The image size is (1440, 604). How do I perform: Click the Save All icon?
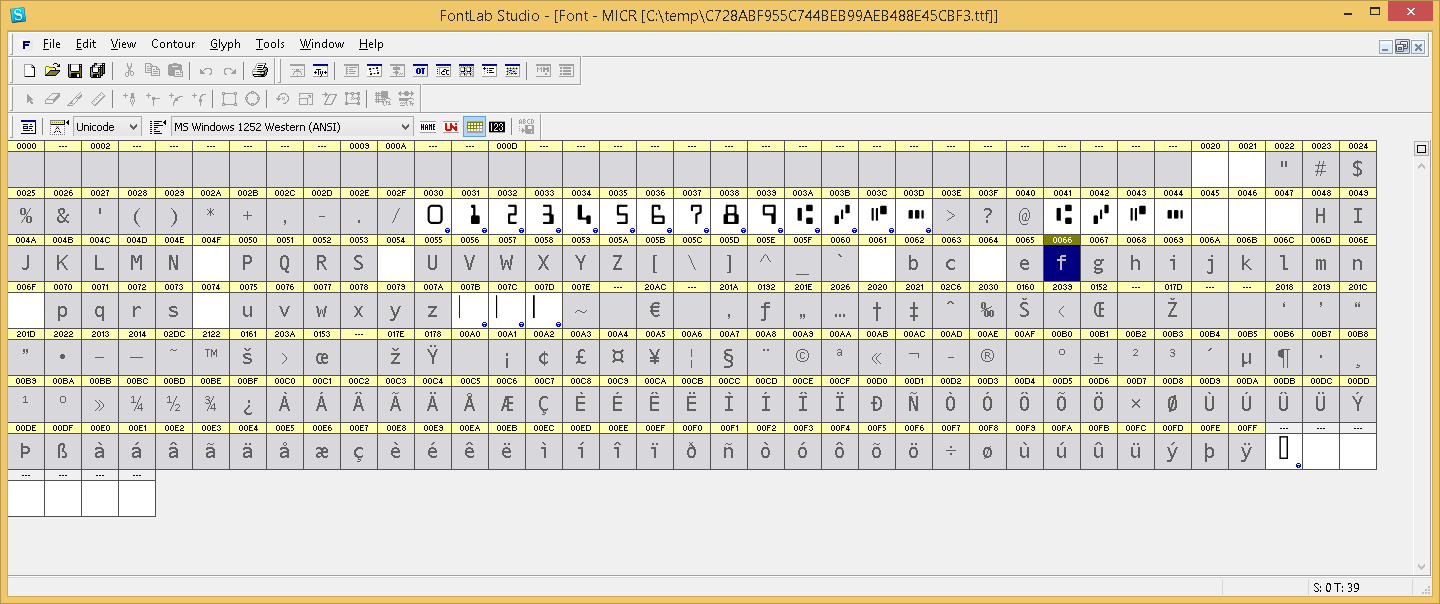tap(97, 71)
